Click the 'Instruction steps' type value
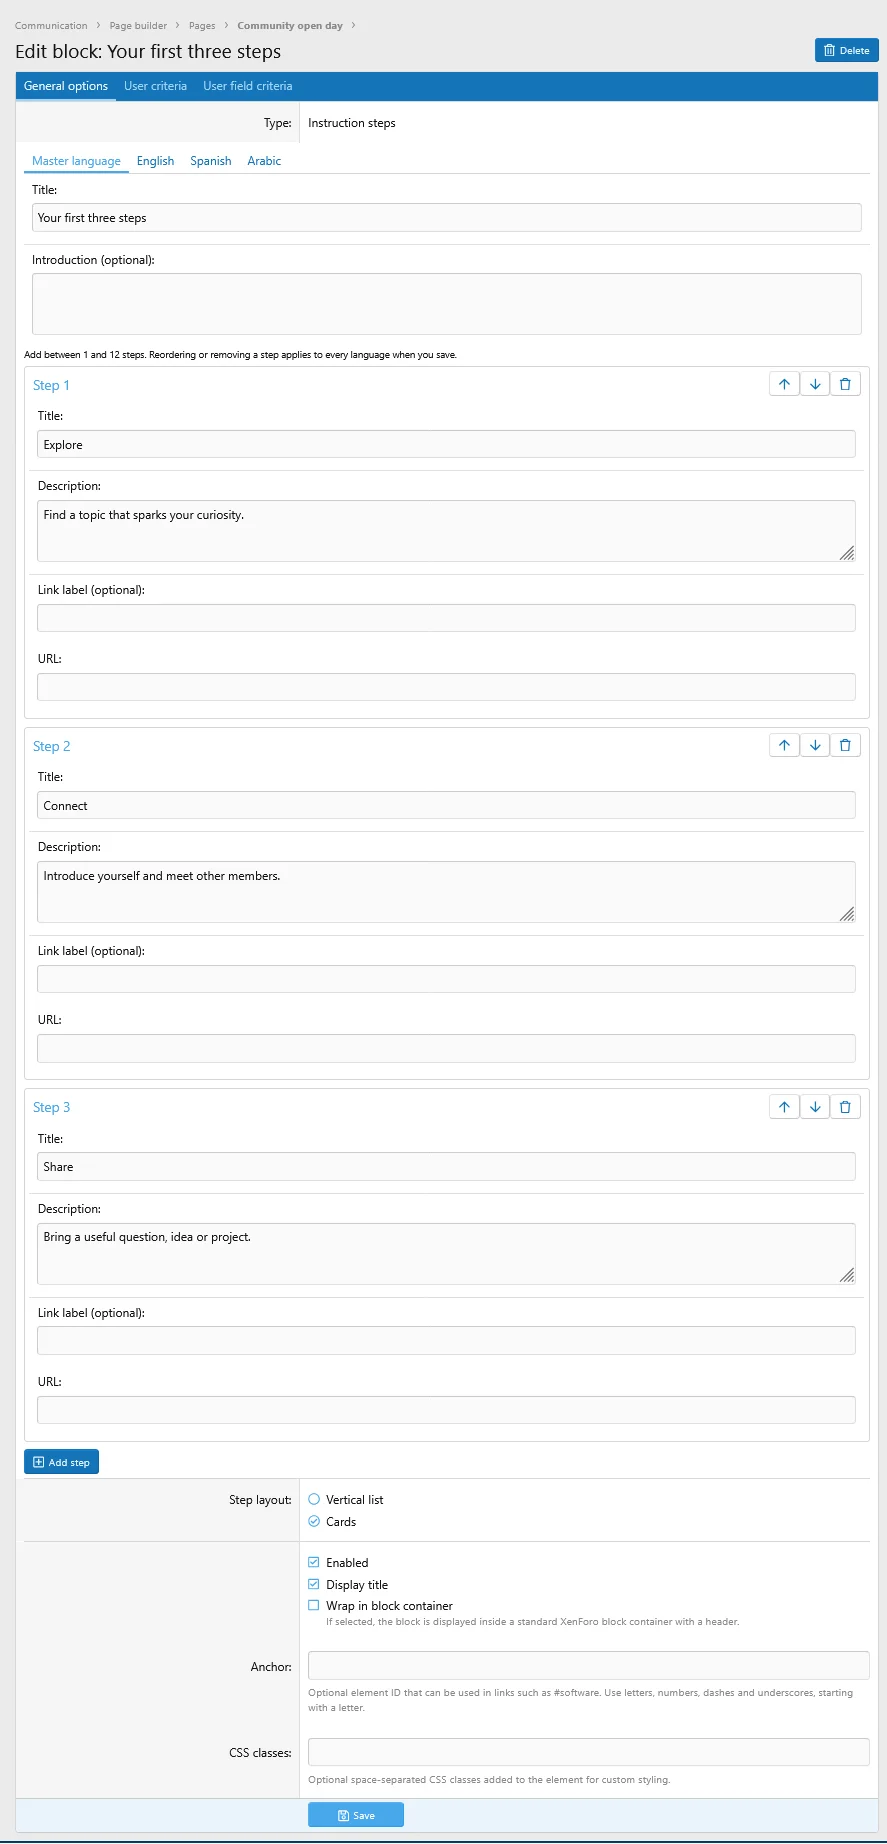The height and width of the screenshot is (1844, 887). (352, 123)
